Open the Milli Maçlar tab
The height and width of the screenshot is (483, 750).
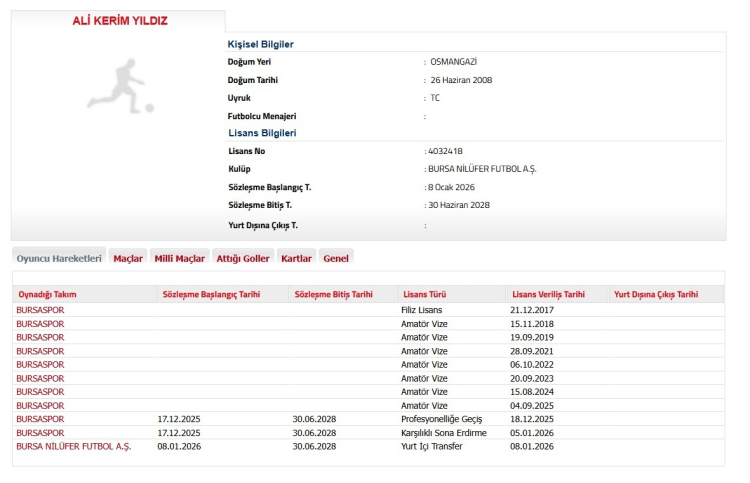pos(179,258)
